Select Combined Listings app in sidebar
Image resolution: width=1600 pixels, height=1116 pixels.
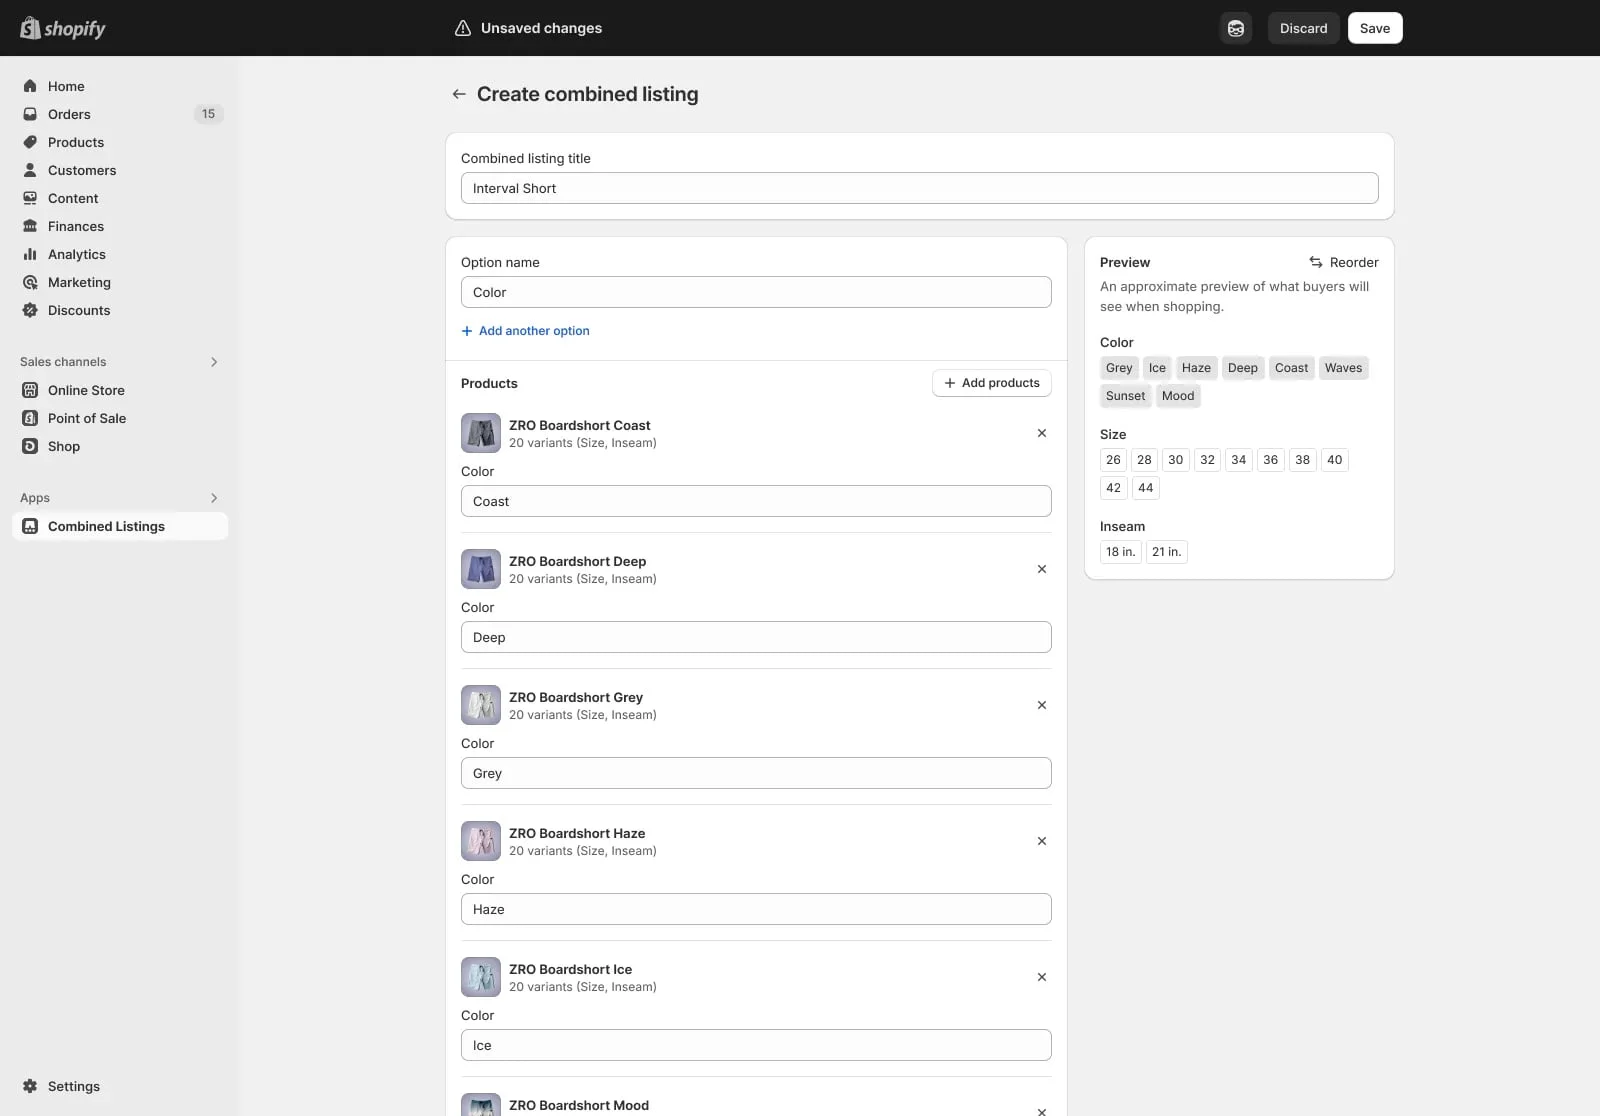pos(120,526)
